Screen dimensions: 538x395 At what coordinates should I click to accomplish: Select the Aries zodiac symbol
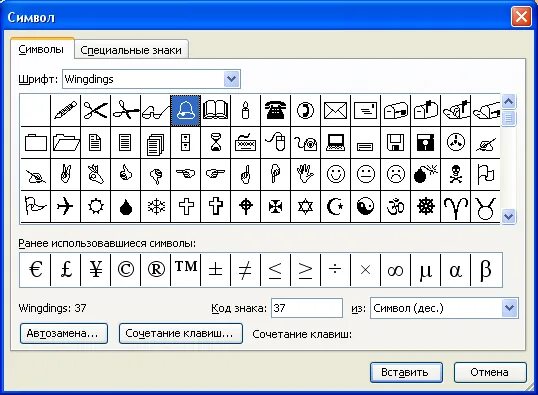(x=455, y=207)
